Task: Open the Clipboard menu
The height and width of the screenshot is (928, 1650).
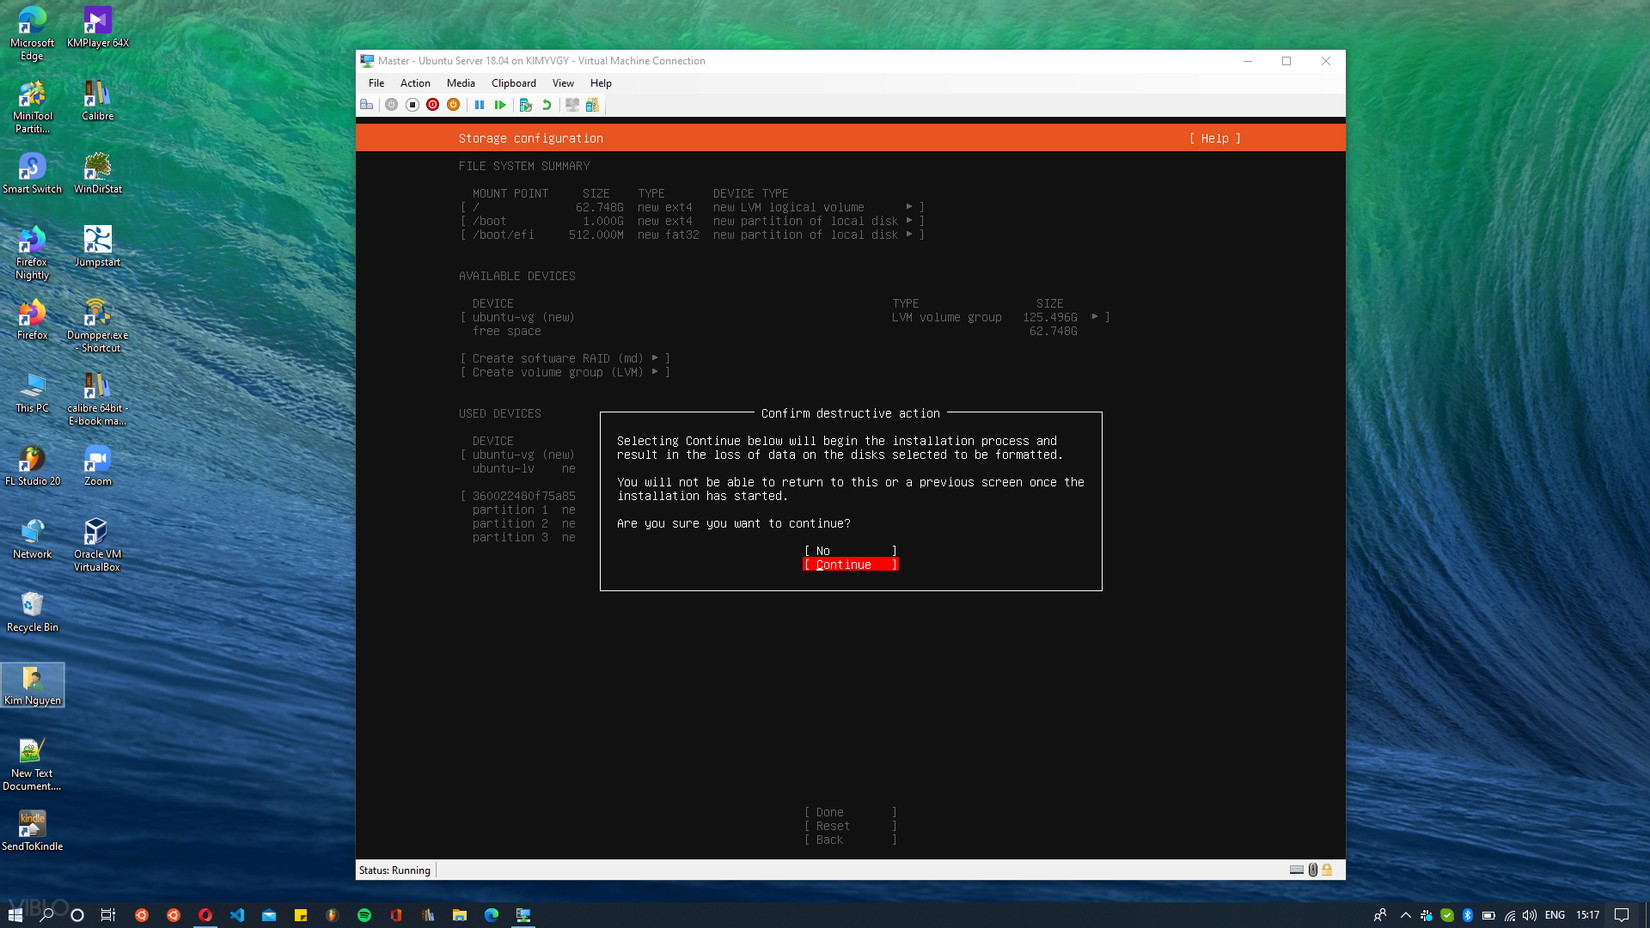Action: click(514, 83)
